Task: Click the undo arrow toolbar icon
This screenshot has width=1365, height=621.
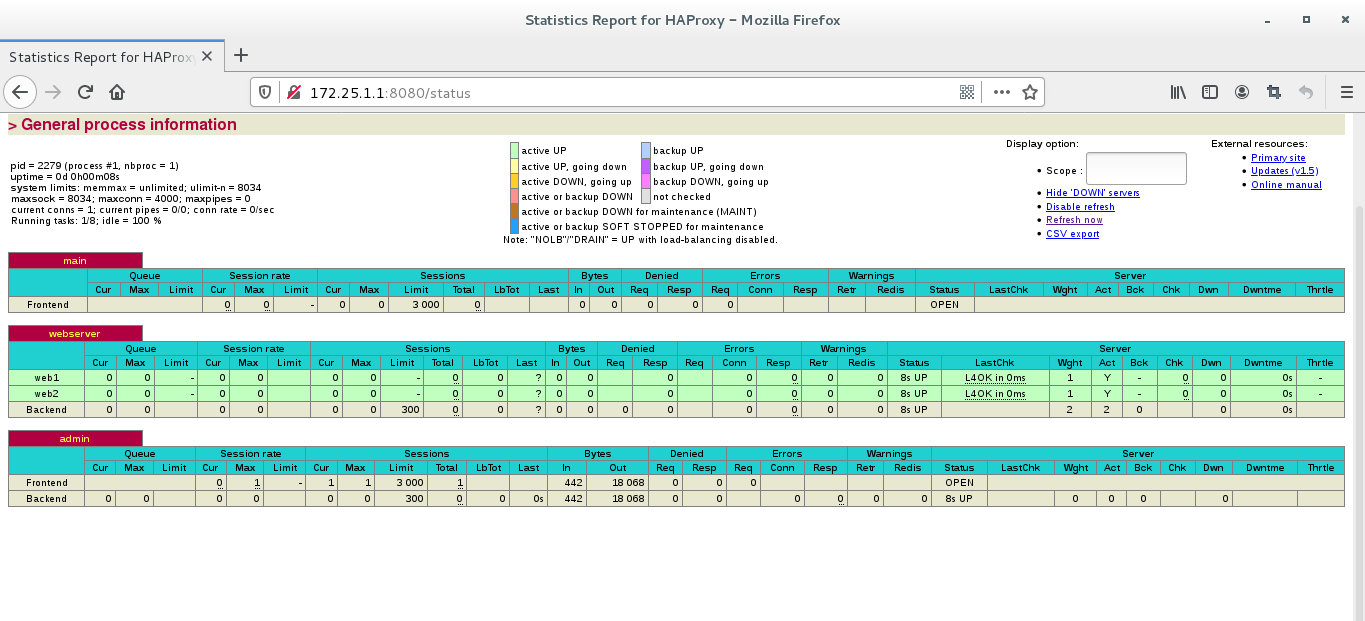Action: (x=1305, y=92)
